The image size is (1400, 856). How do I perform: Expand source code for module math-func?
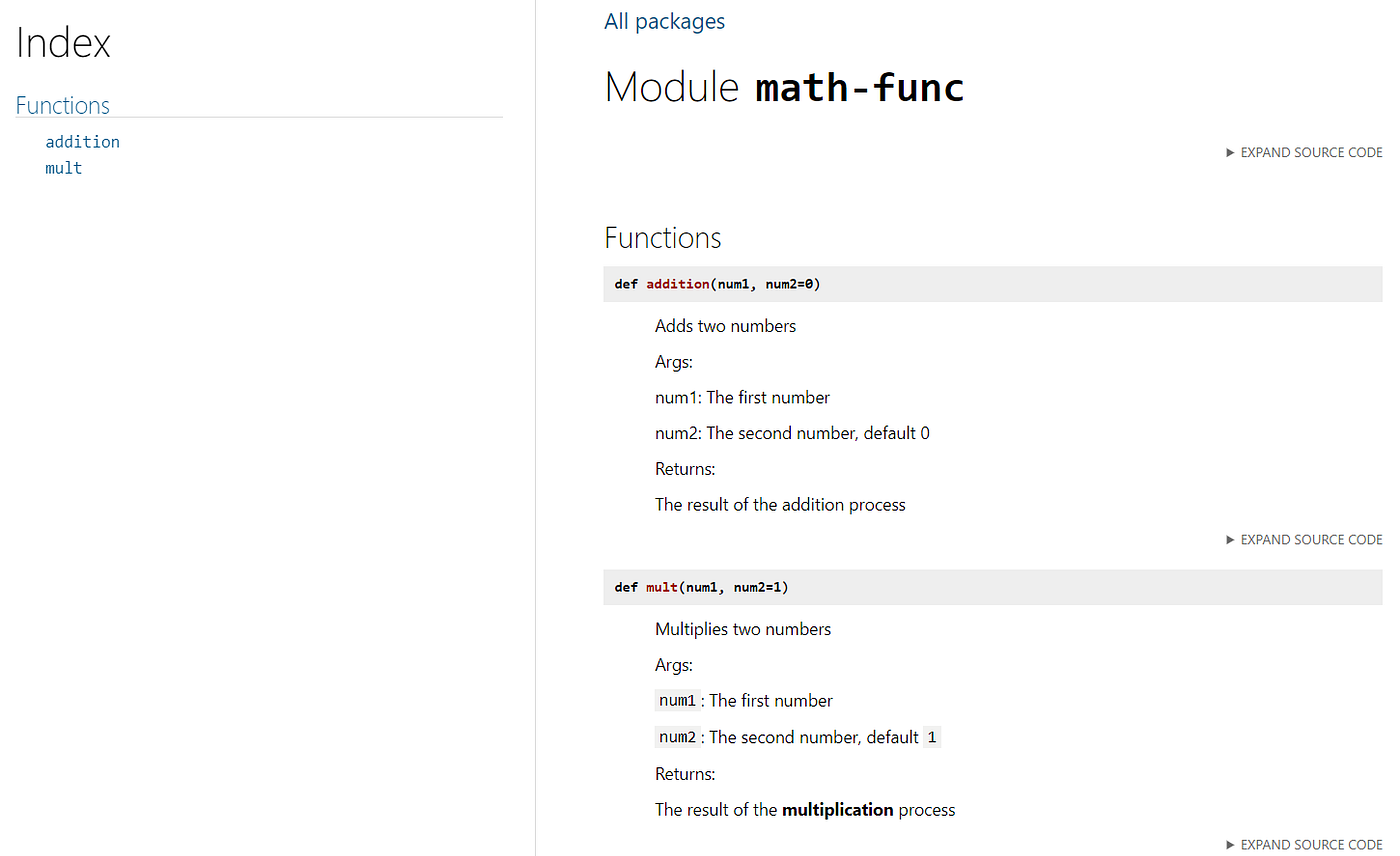pos(1304,153)
